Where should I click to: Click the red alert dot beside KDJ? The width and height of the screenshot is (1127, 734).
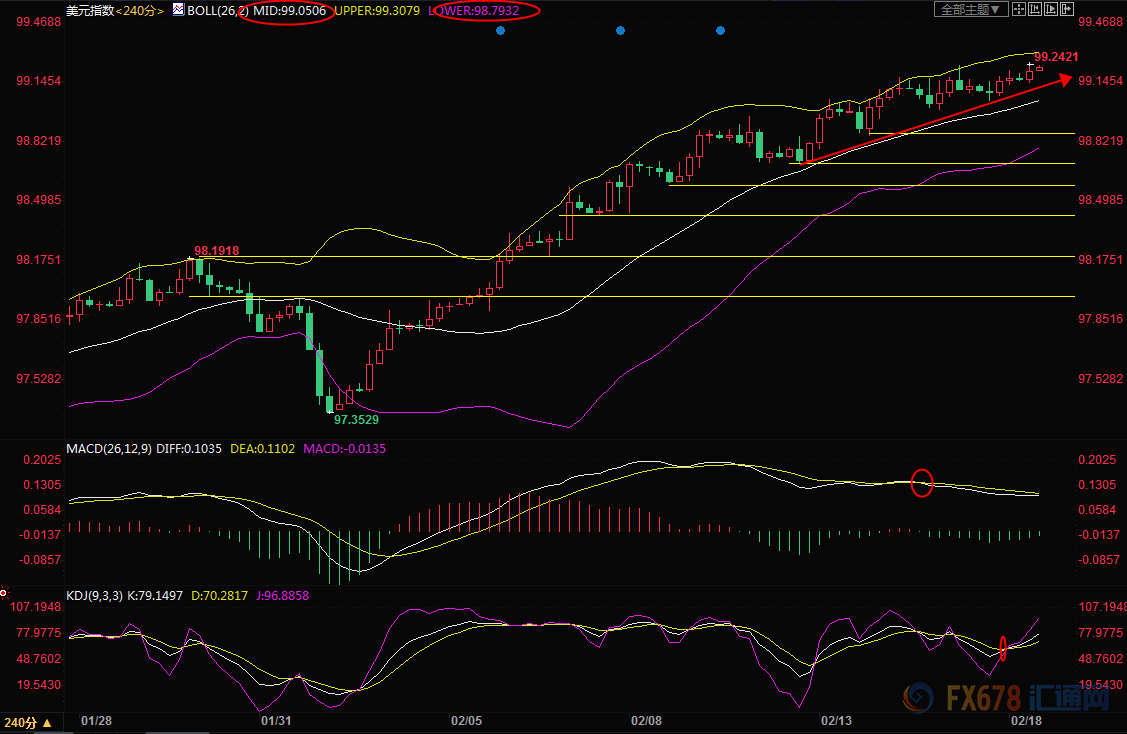4,593
